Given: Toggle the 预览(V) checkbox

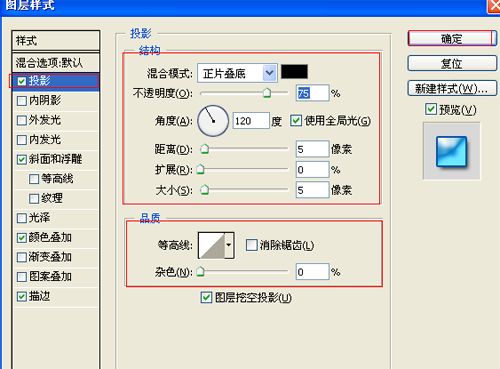Looking at the screenshot, I should 431,109.
